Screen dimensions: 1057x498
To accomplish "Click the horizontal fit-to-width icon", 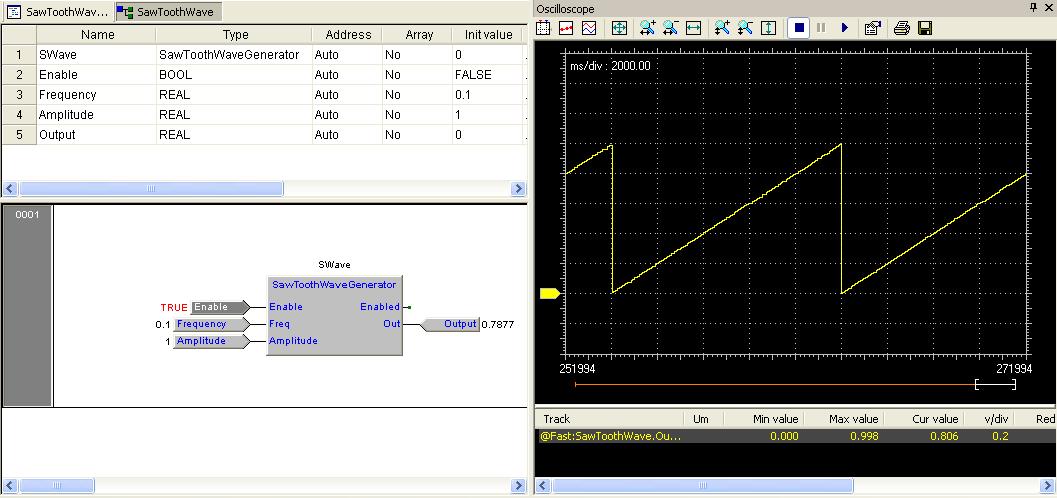I will coord(694,28).
